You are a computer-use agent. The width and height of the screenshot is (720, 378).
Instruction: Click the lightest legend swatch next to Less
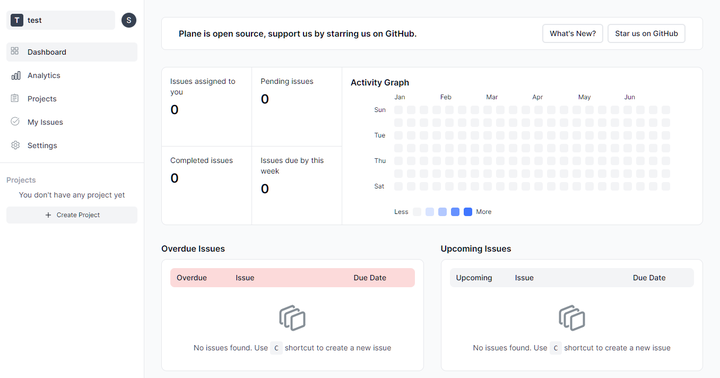(417, 212)
